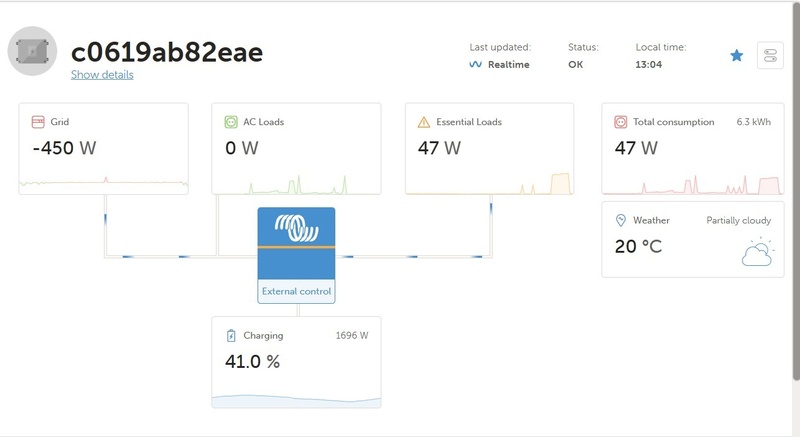Click the Total consumption card title

pyautogui.click(x=673, y=122)
